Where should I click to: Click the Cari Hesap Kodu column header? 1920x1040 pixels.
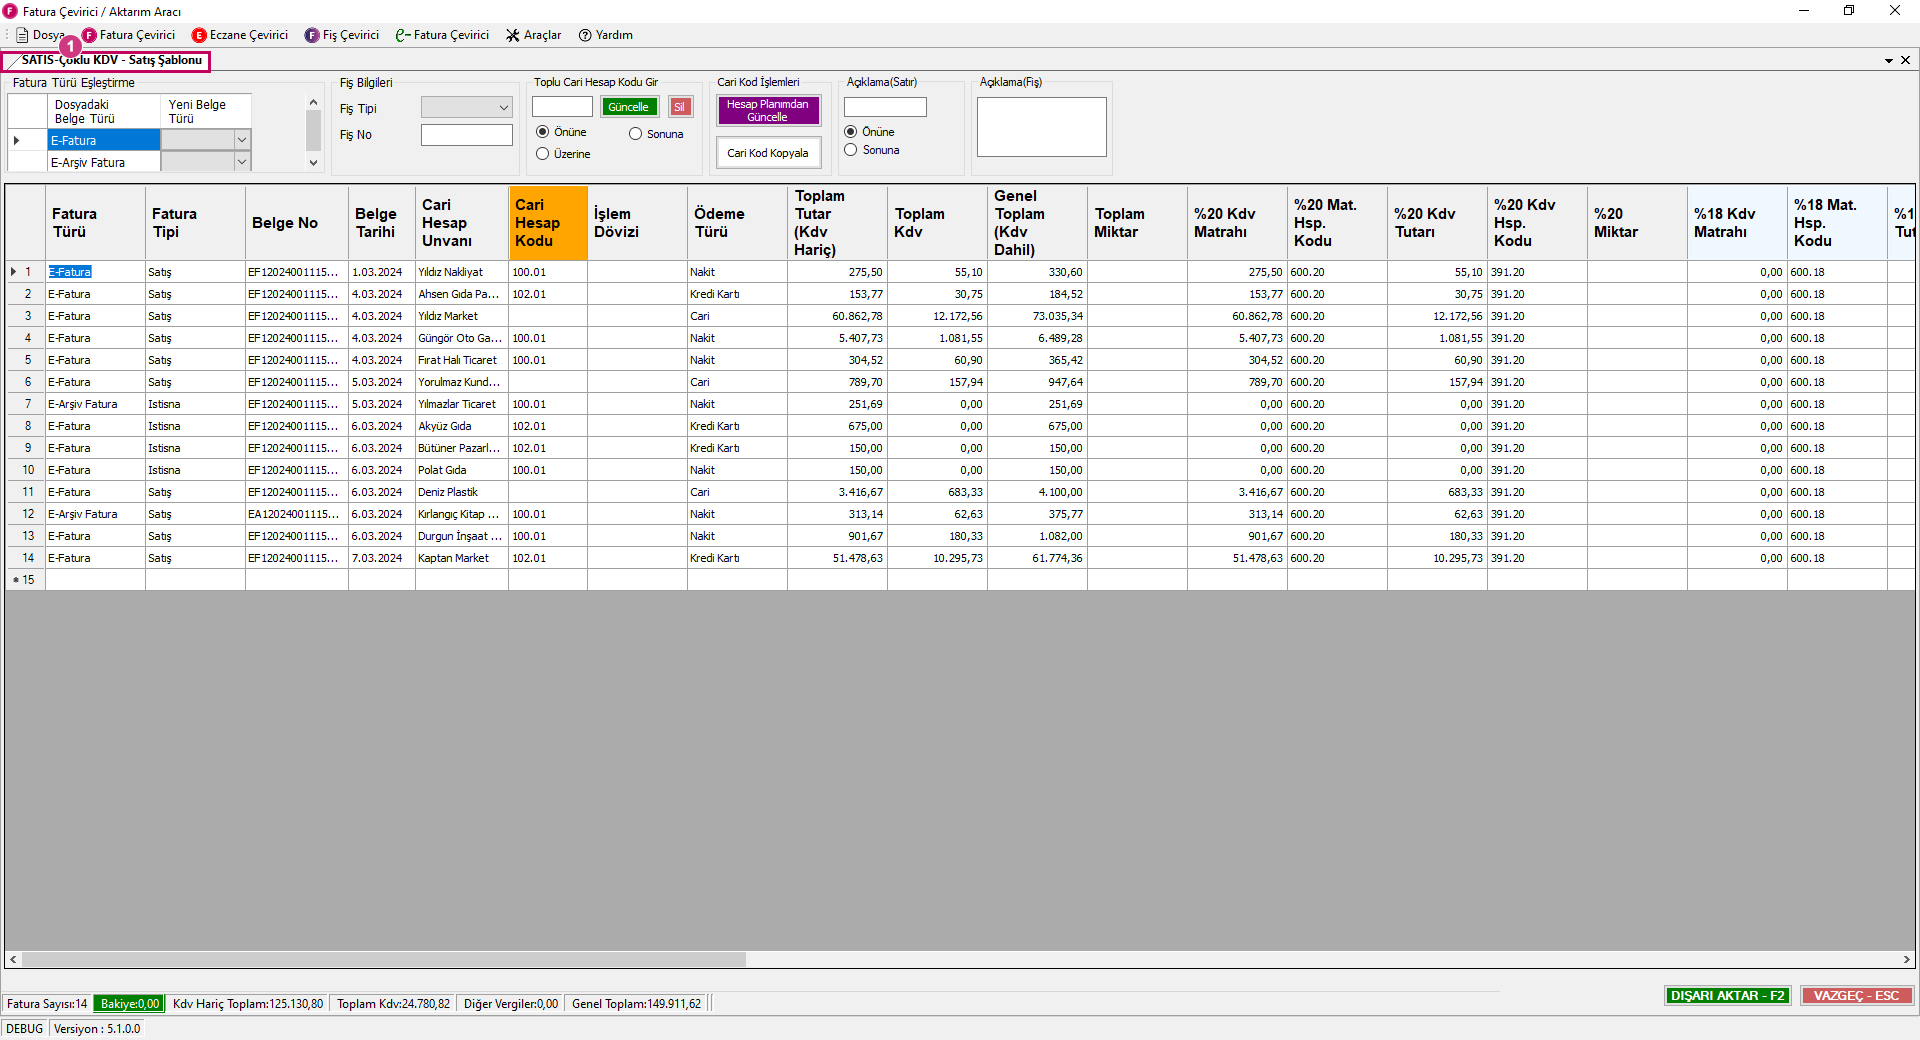[547, 222]
